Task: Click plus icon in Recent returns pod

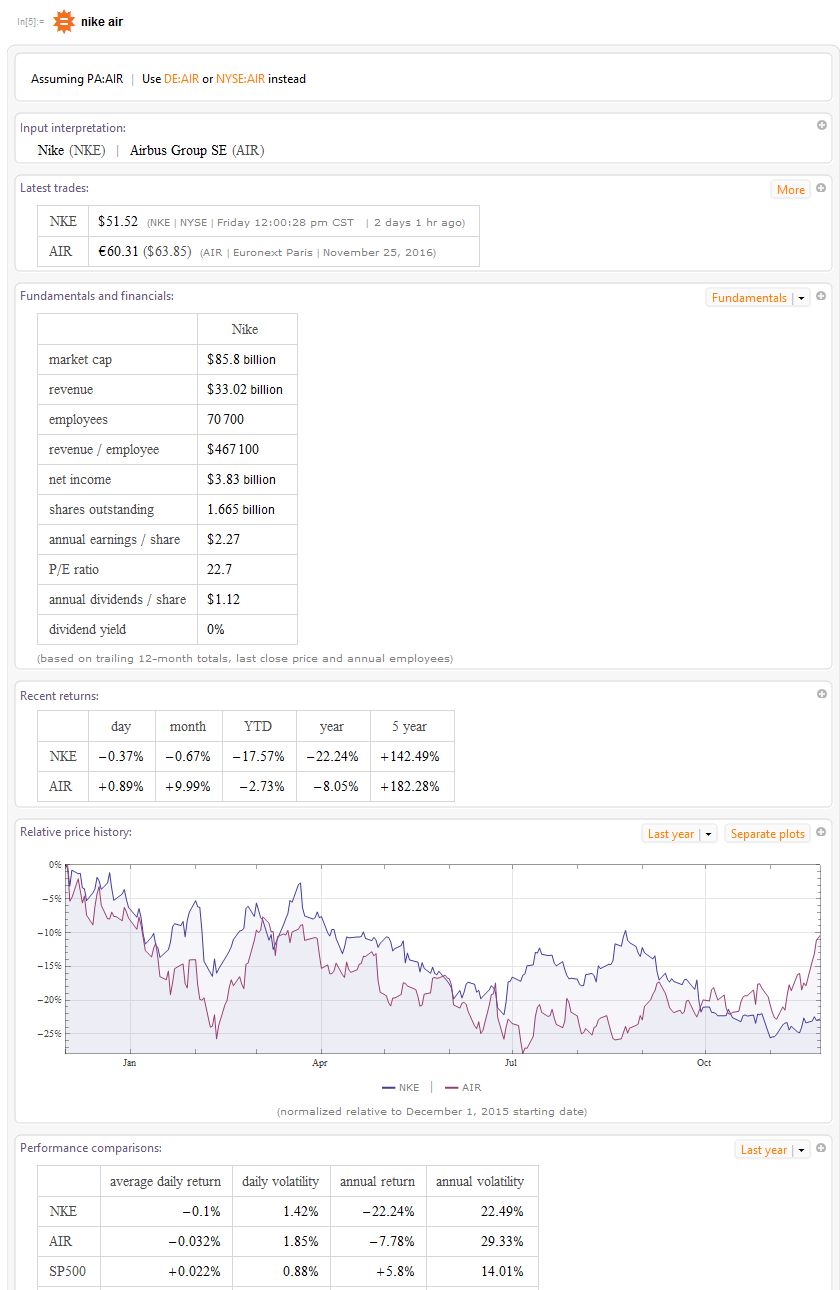Action: pyautogui.click(x=821, y=694)
